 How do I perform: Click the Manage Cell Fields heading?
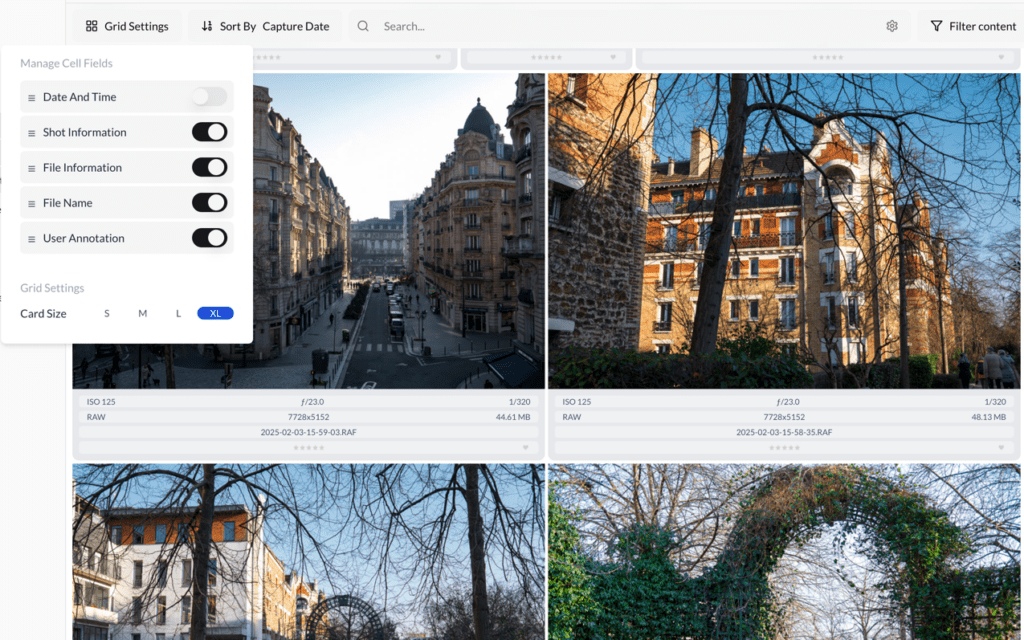click(x=66, y=63)
